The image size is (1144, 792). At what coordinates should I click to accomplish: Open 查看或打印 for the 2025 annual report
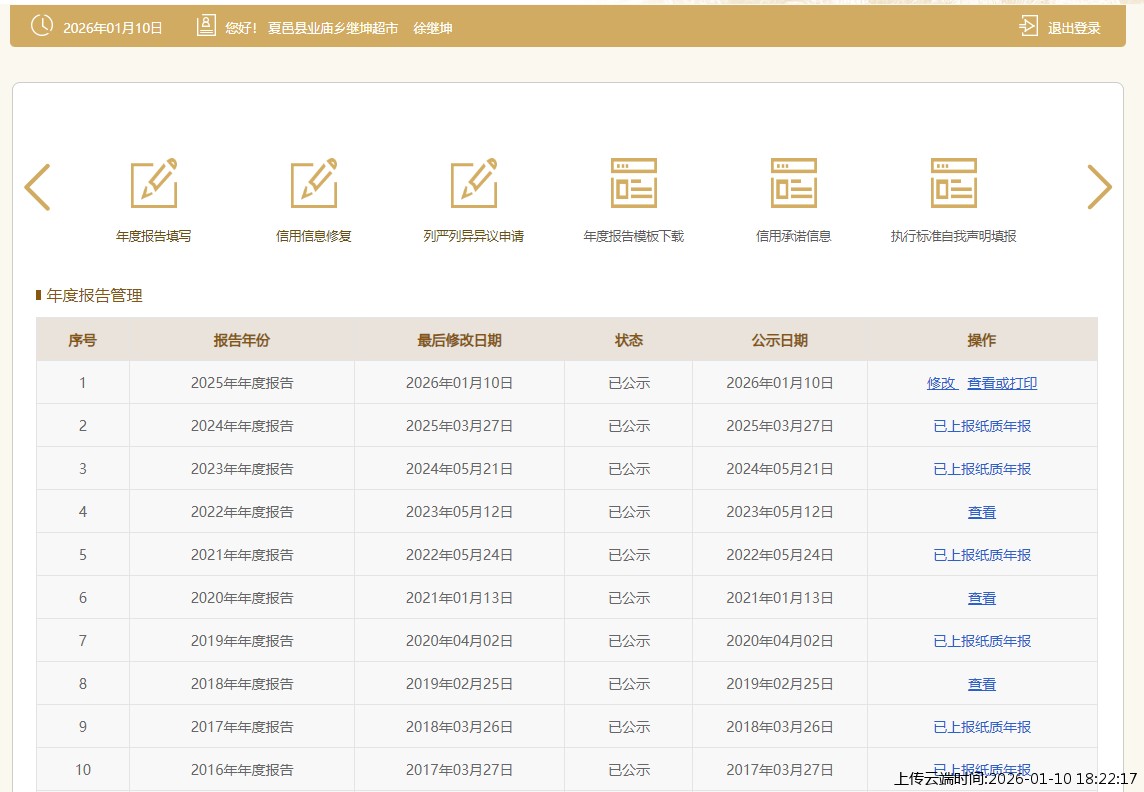1002,383
